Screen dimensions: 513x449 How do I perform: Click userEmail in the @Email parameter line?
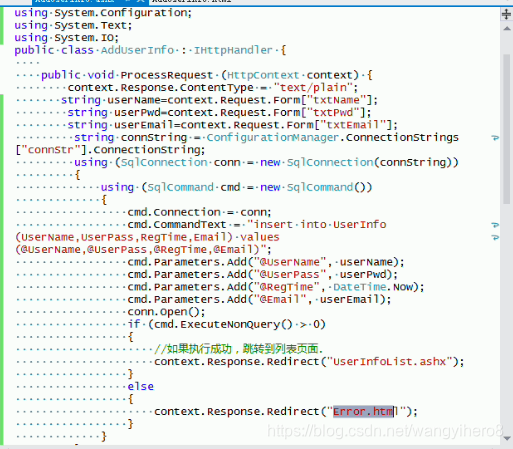(349, 300)
